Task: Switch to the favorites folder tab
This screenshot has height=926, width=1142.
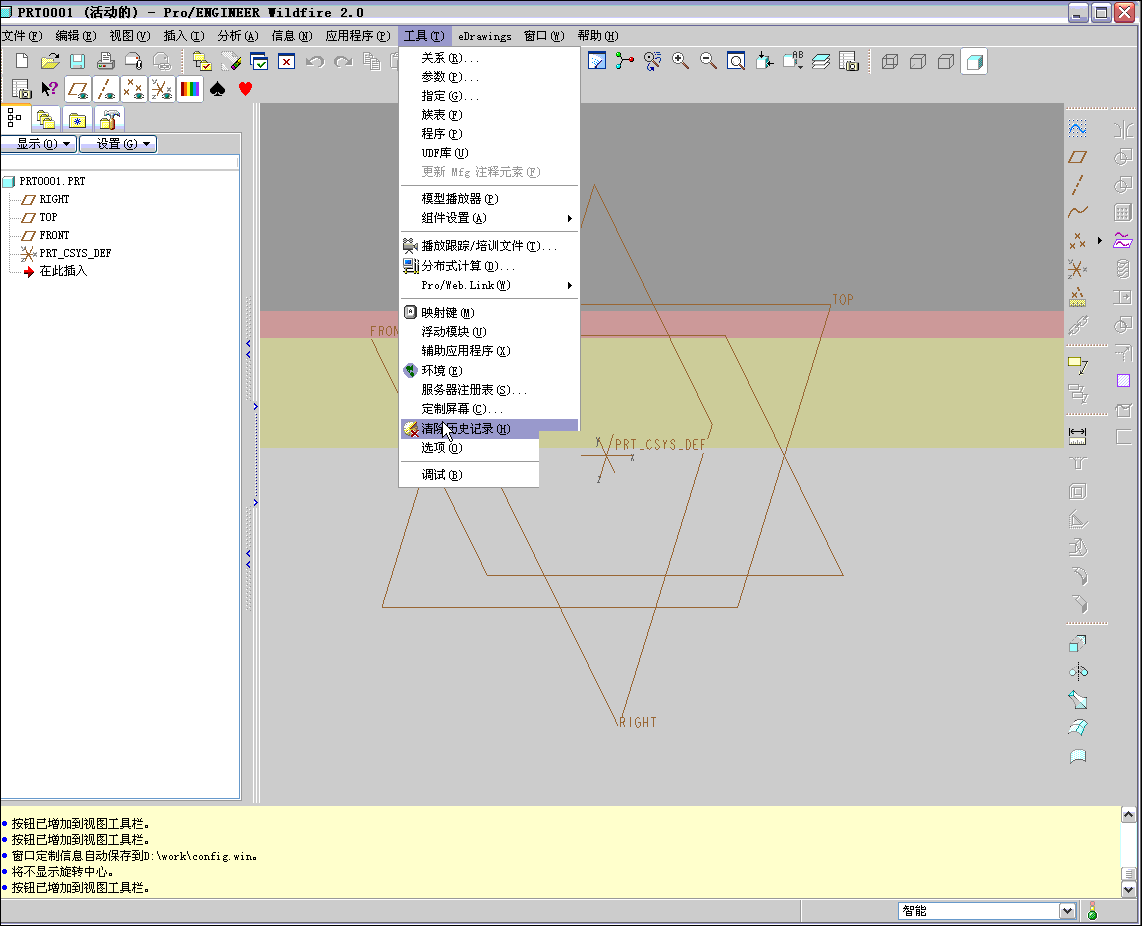Action: pyautogui.click(x=77, y=119)
